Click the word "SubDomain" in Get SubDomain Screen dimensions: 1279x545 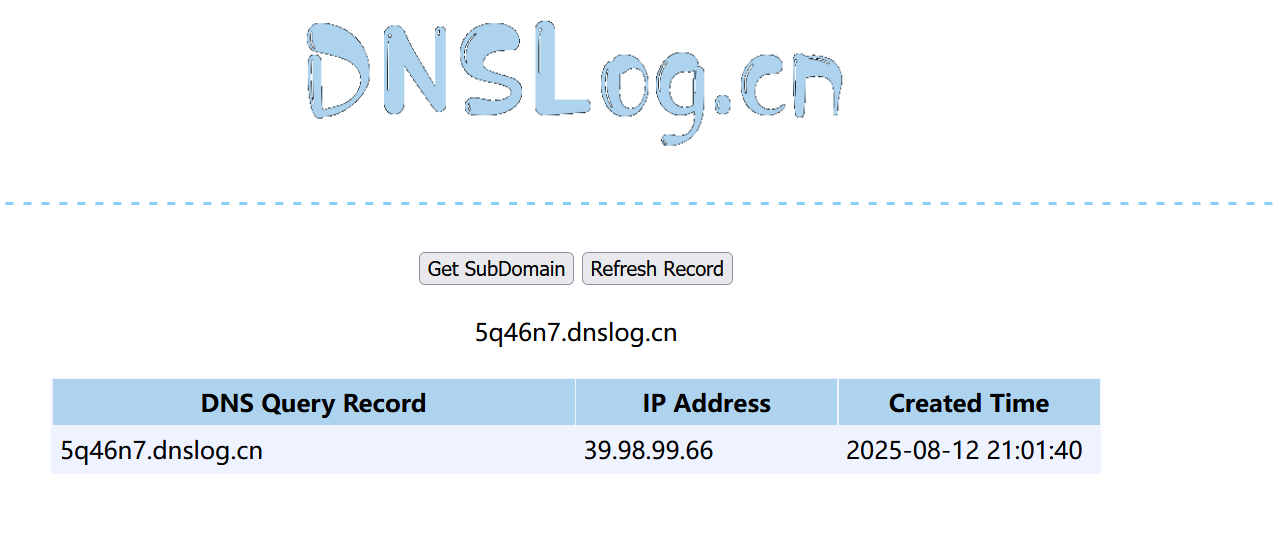(516, 269)
